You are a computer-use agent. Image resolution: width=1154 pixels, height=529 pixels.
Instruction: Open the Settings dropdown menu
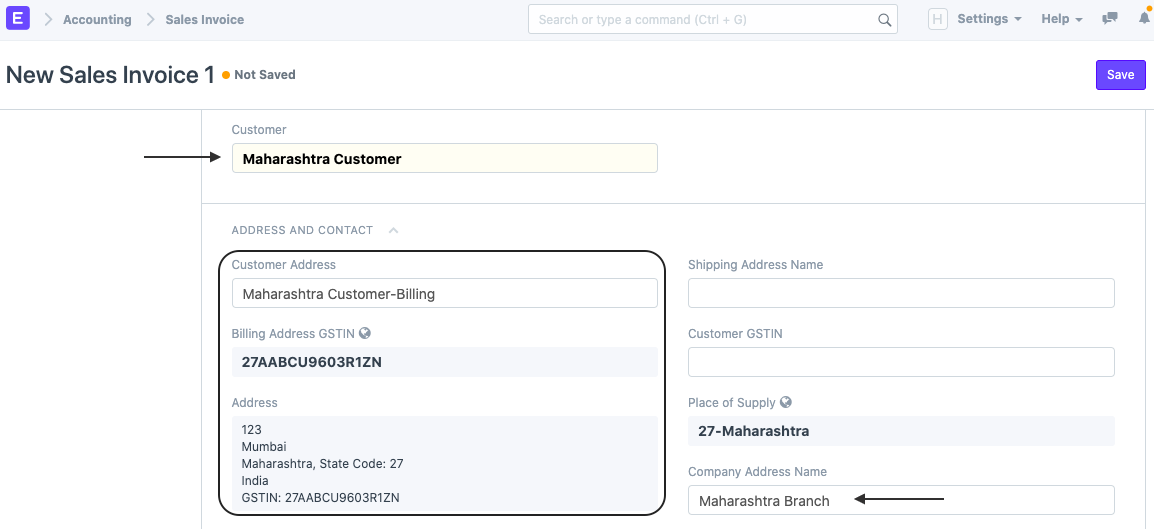tap(989, 19)
